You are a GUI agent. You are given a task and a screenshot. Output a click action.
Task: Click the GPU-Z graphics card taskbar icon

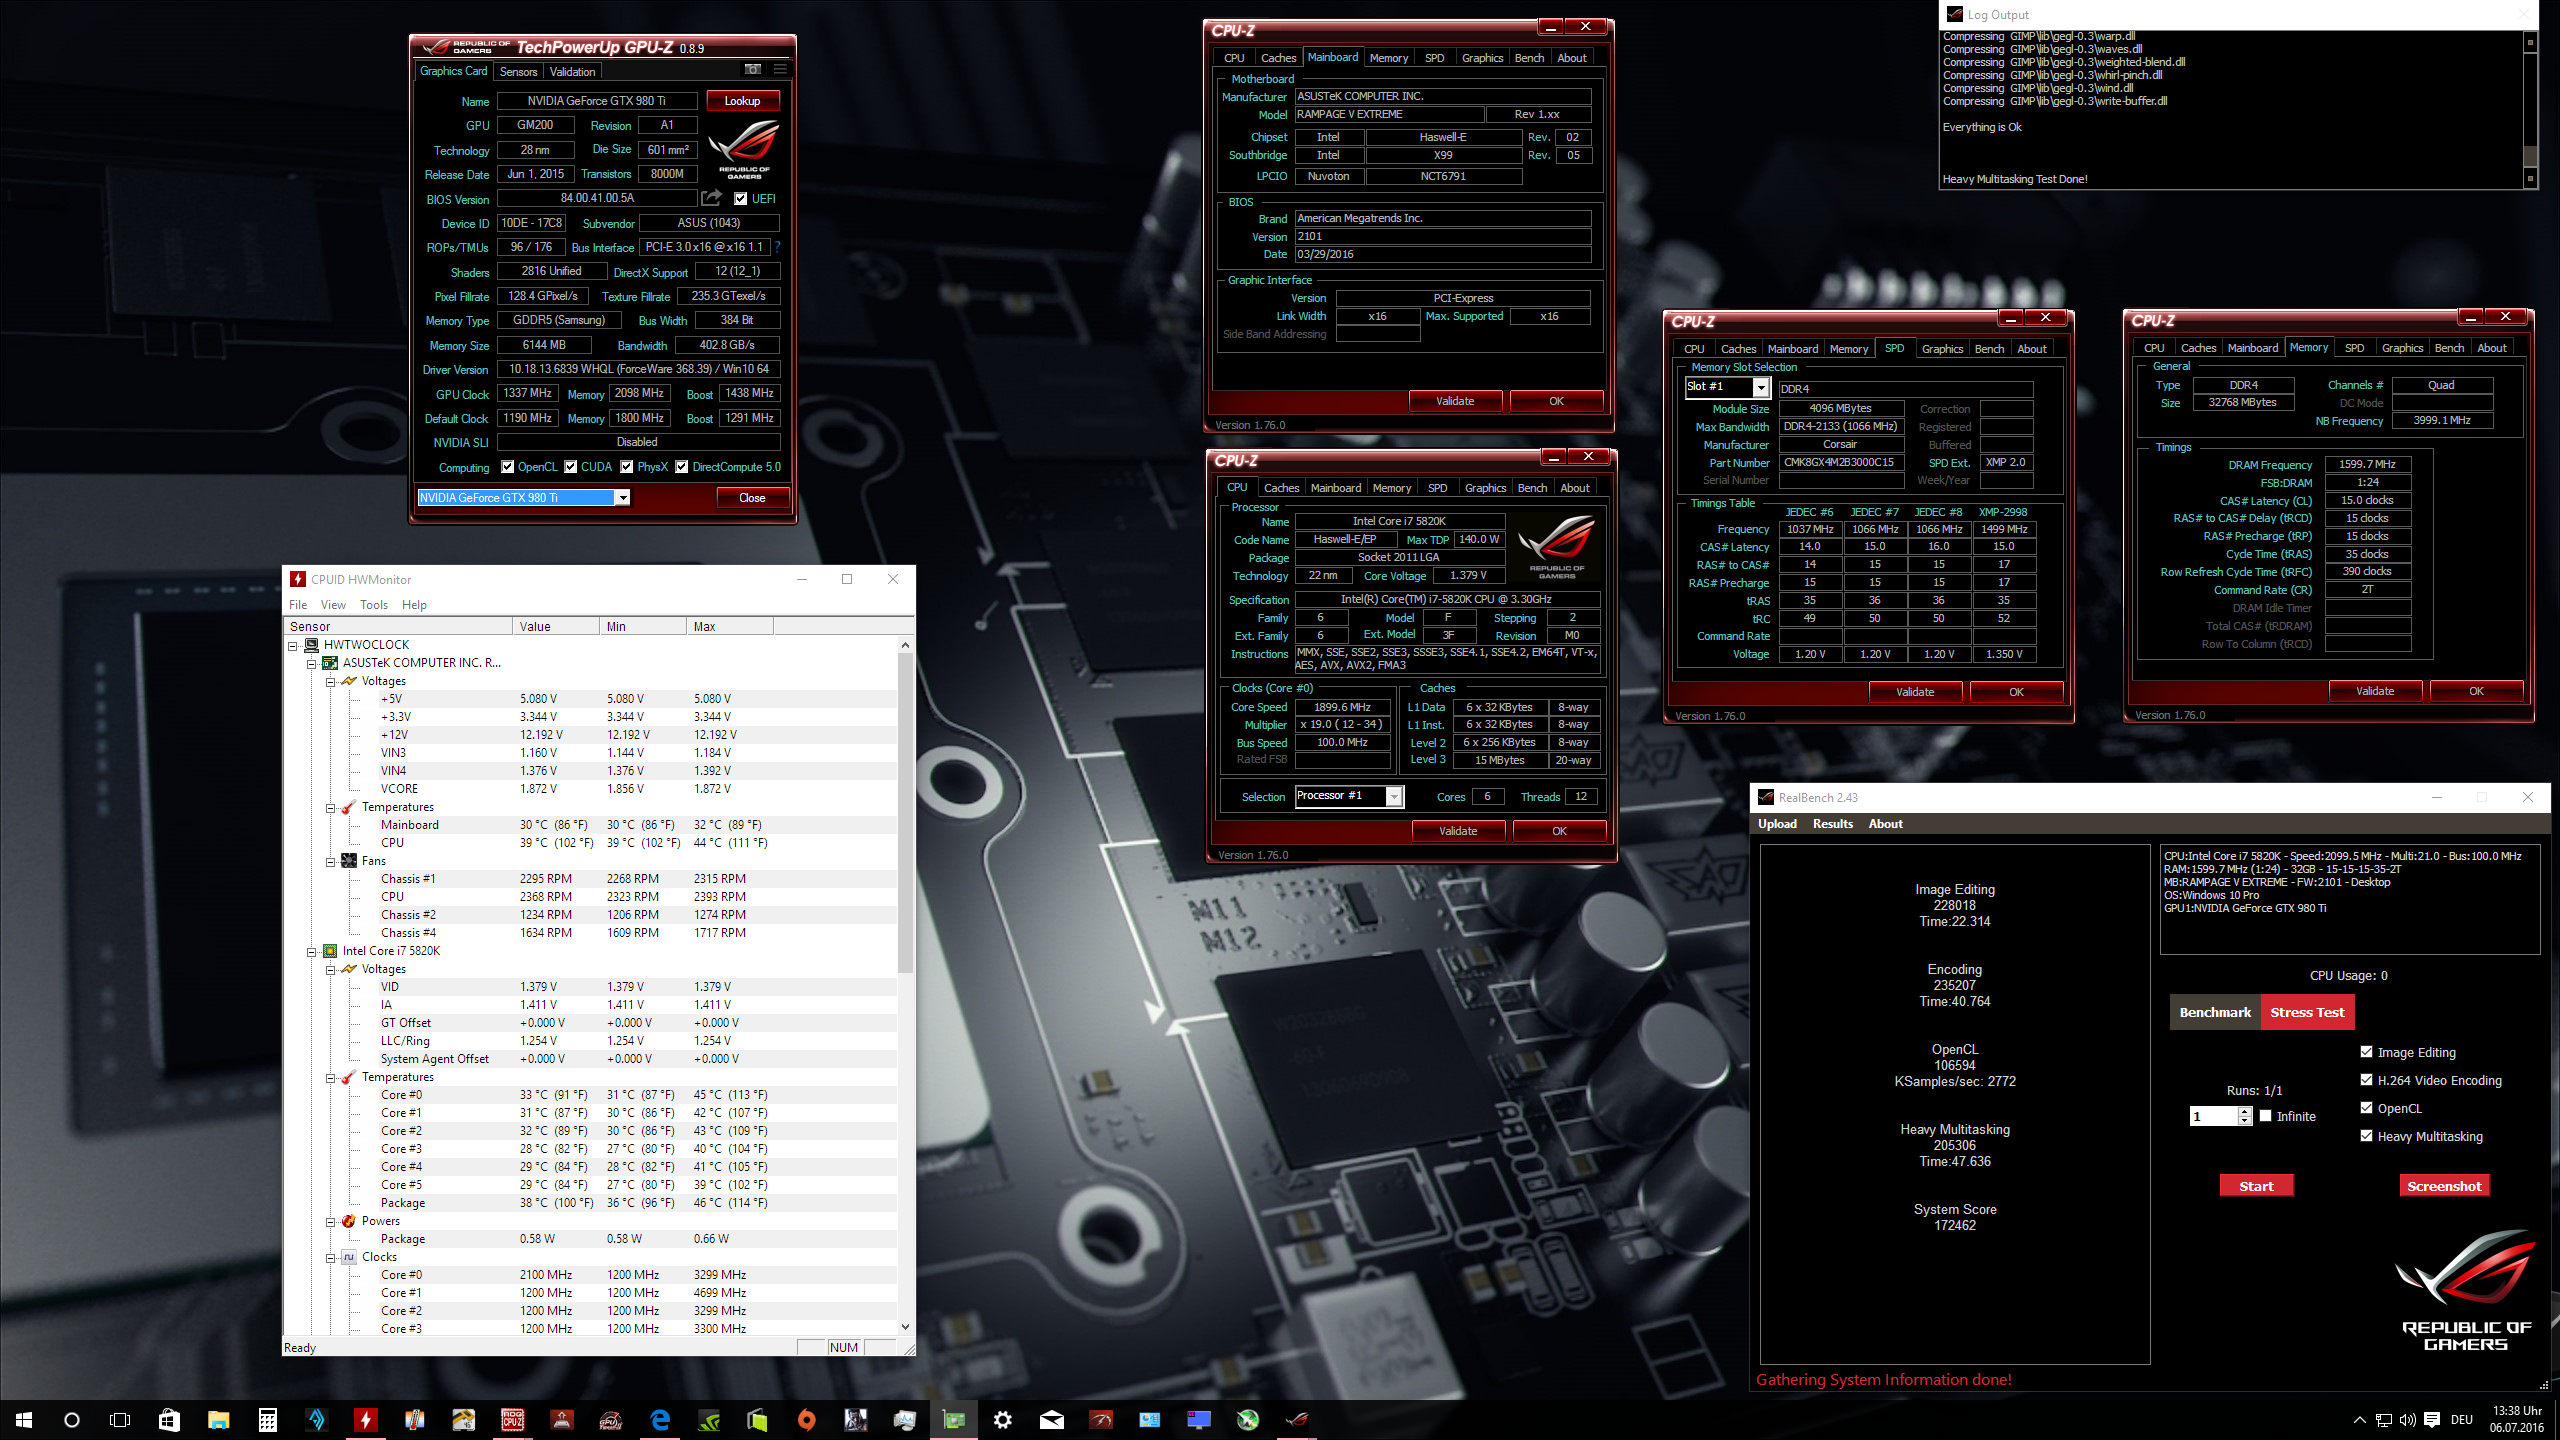point(954,1419)
